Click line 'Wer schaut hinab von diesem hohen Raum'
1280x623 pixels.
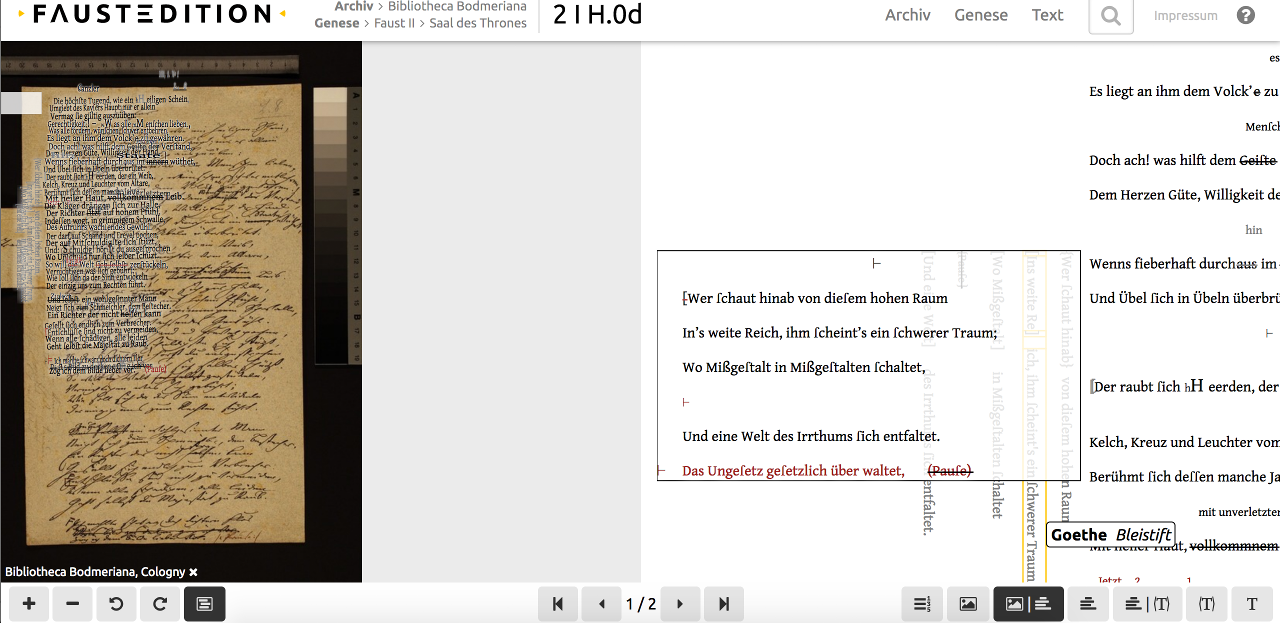click(815, 298)
